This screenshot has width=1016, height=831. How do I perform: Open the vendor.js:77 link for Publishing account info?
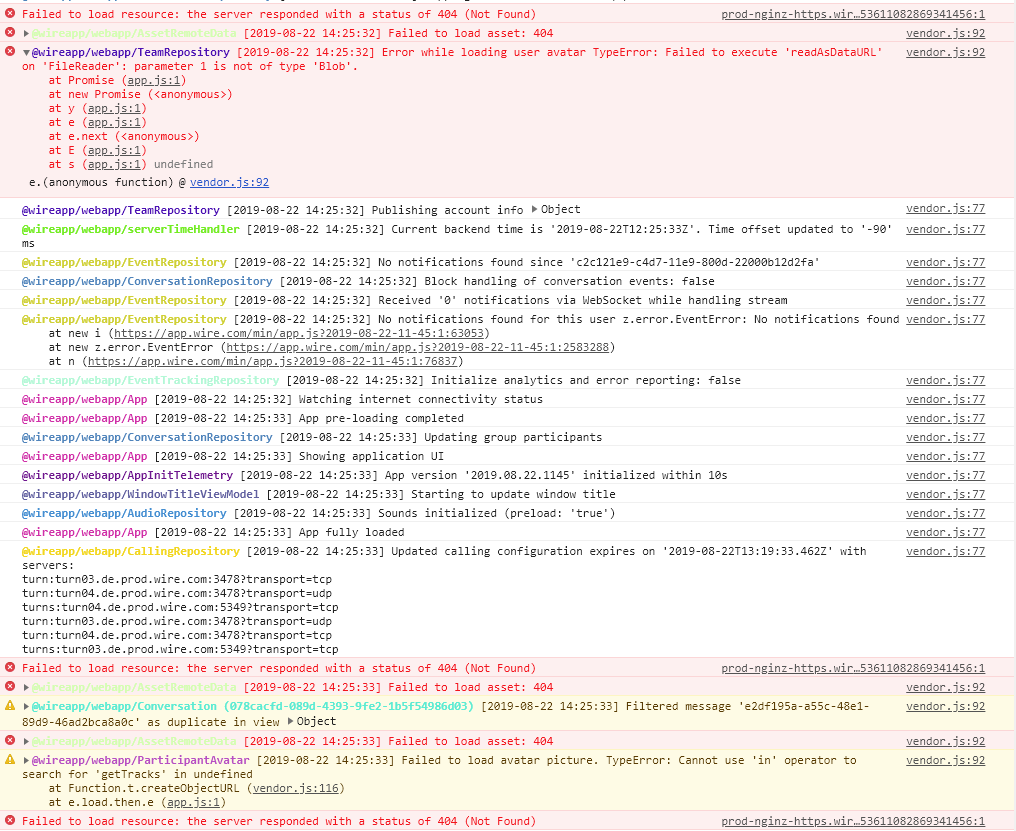pyautogui.click(x=945, y=208)
